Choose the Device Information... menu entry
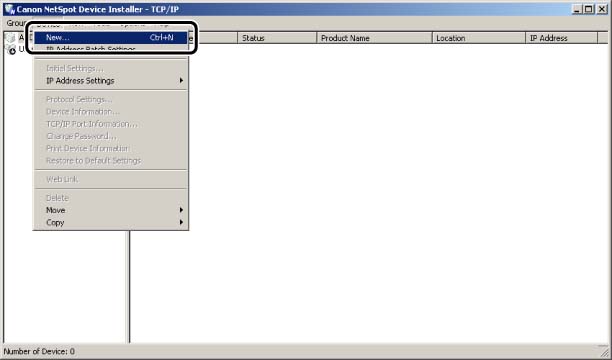This screenshot has height=360, width=612. pyautogui.click(x=111, y=112)
